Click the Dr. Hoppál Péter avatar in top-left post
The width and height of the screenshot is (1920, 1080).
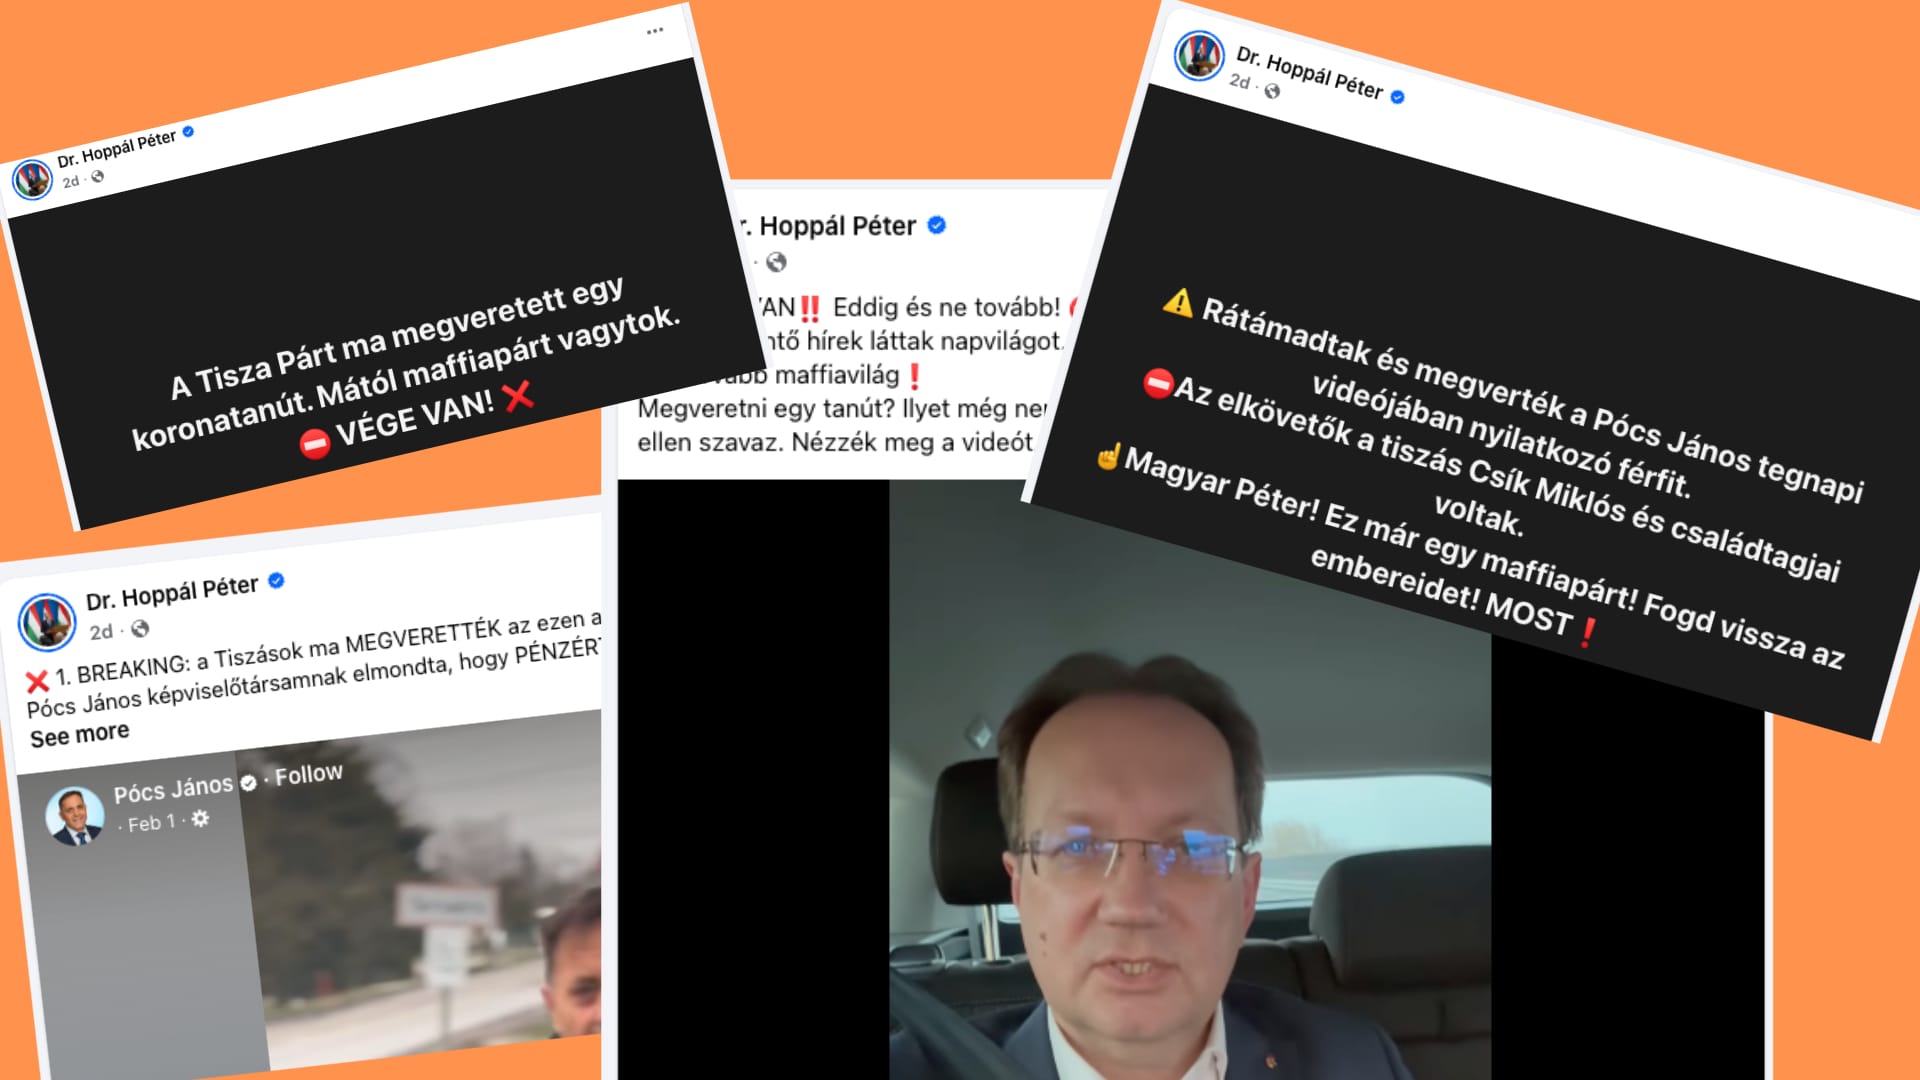pyautogui.click(x=32, y=180)
